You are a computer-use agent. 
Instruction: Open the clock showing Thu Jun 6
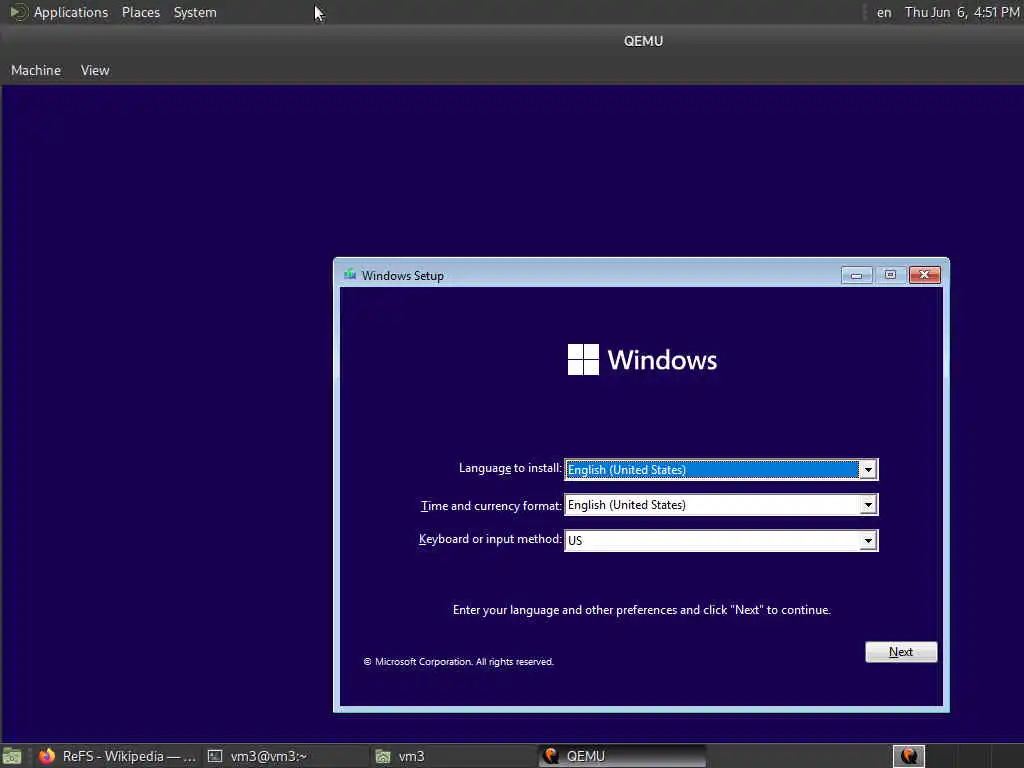tap(962, 12)
